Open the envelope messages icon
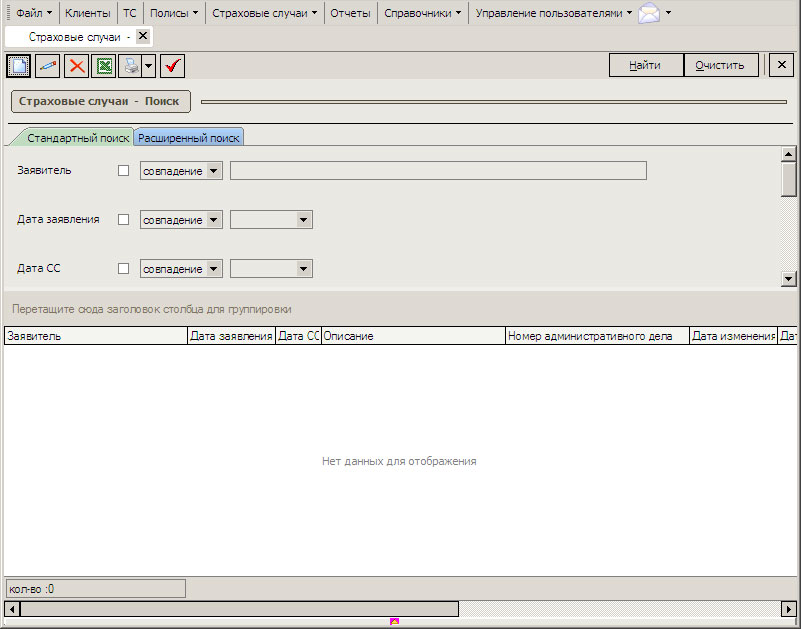Image resolution: width=801 pixels, height=629 pixels. click(650, 14)
